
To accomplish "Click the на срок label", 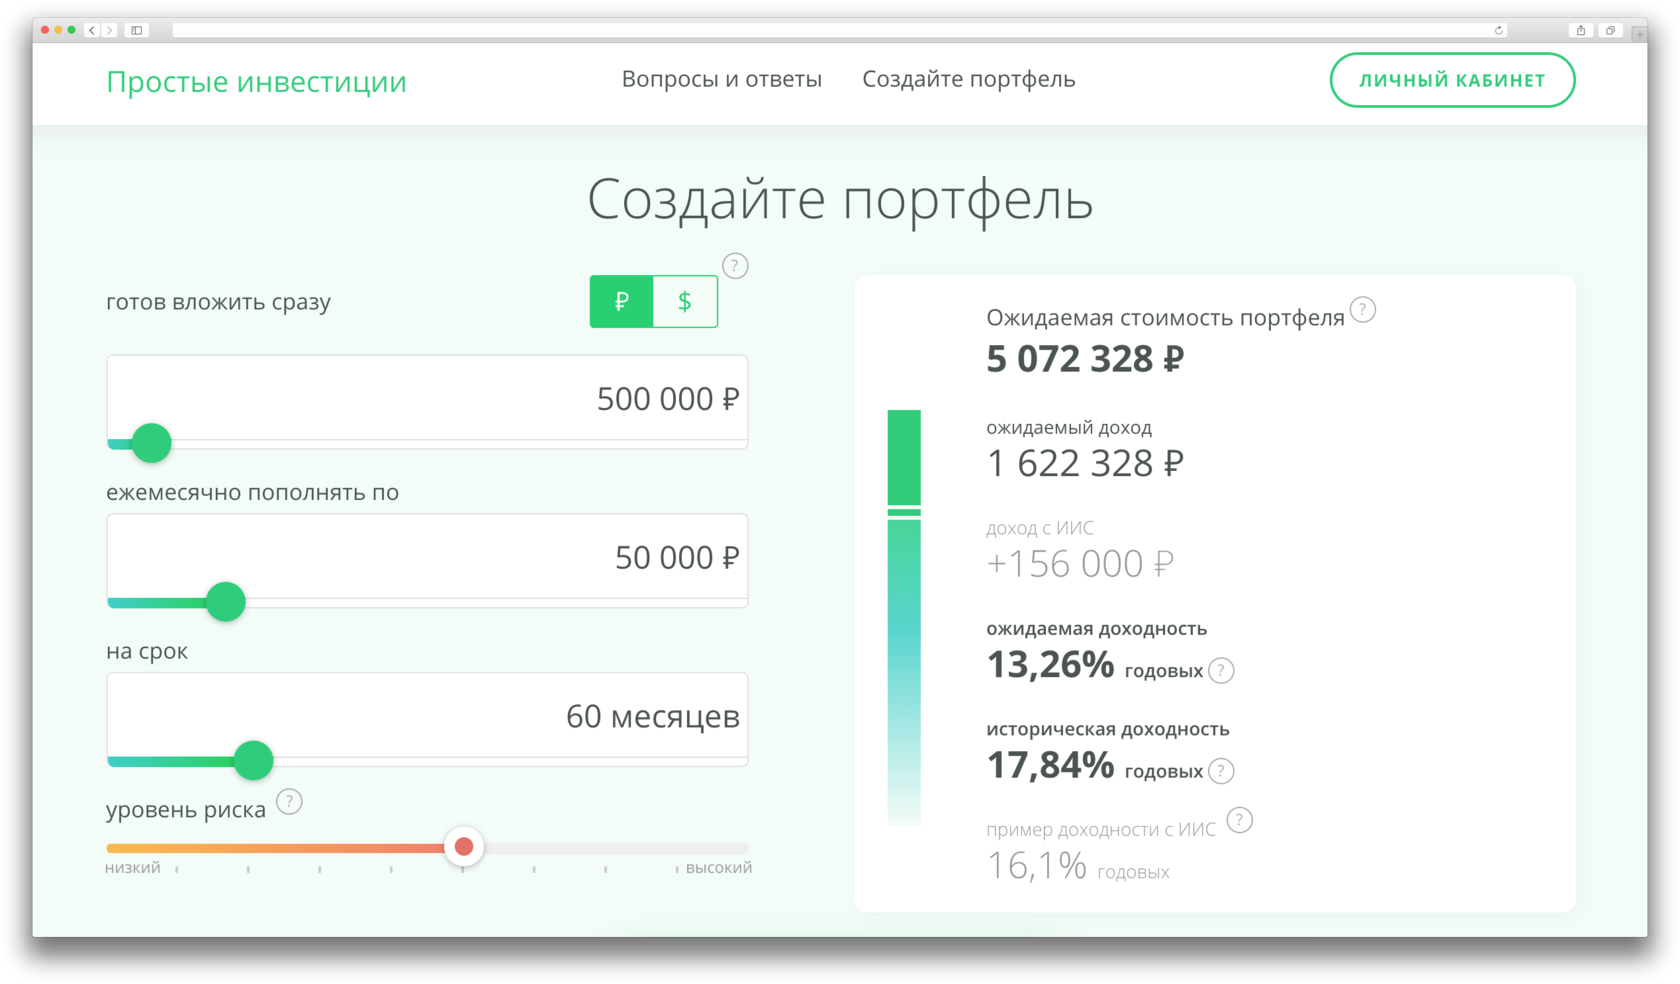I will coord(147,651).
